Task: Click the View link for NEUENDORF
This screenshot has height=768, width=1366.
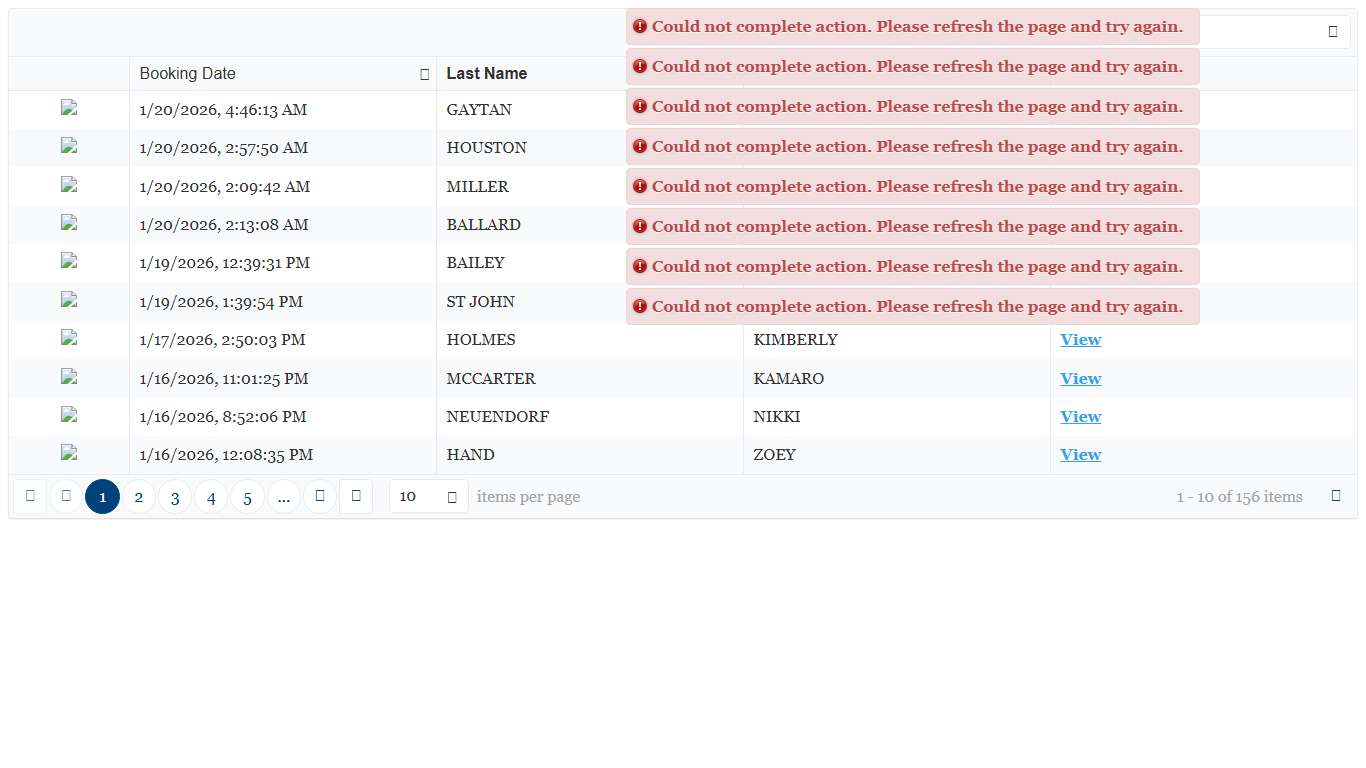Action: (1080, 417)
